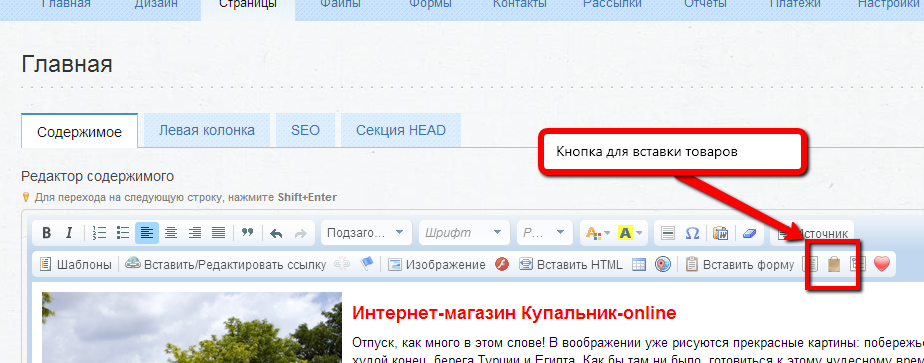Open Файлы in the top navigation
Image resolution: width=924 pixels, height=363 pixels.
pos(341,5)
